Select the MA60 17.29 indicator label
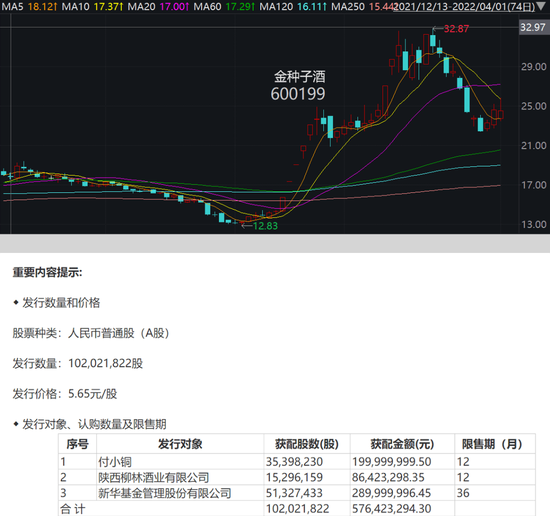 (x=224, y=6)
